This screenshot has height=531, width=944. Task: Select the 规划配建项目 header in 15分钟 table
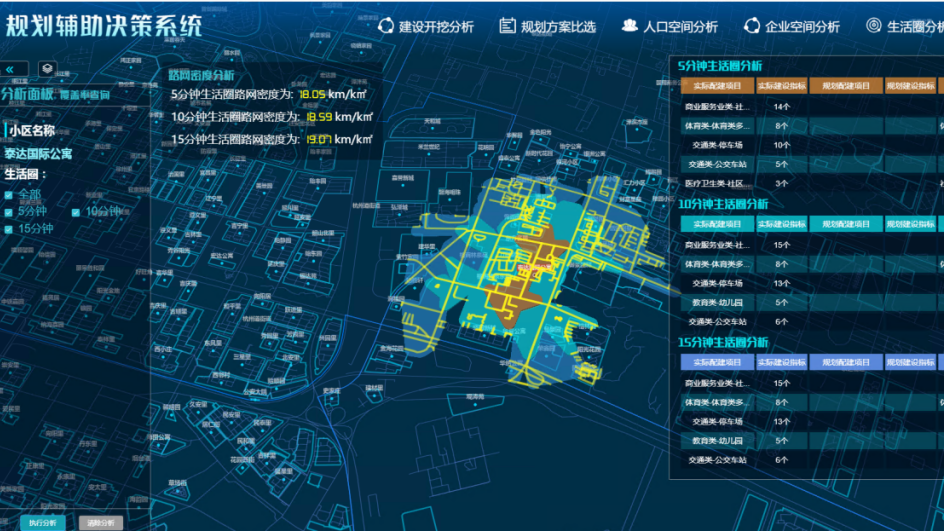(x=844, y=362)
